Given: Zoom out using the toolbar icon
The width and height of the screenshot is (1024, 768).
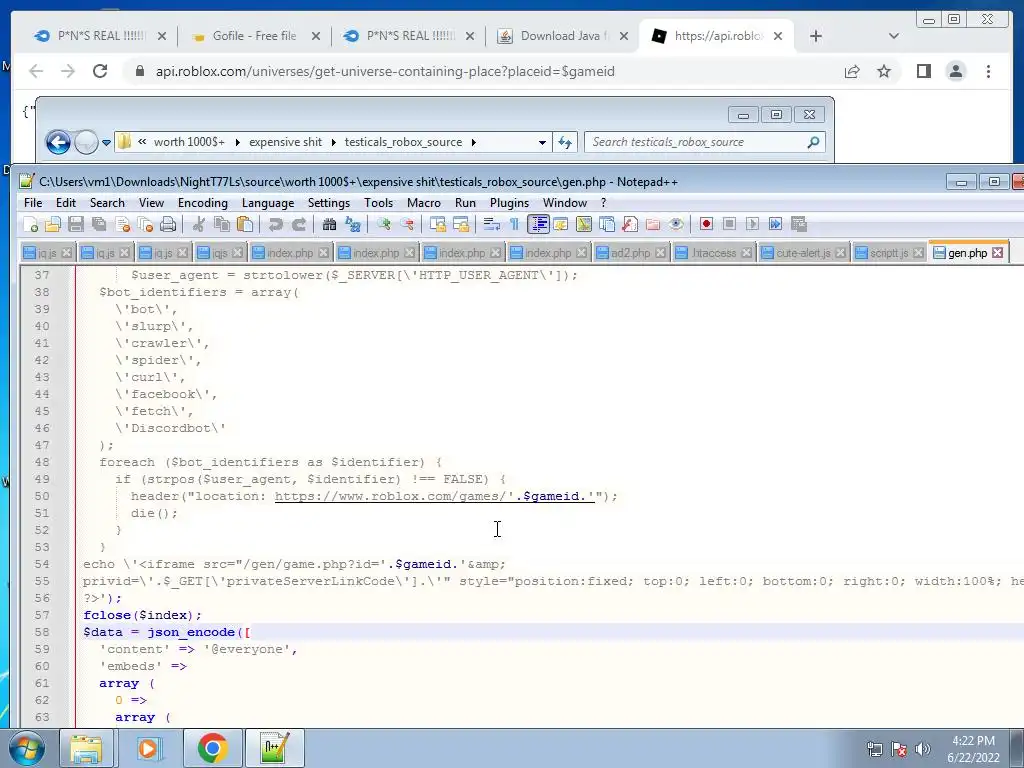Looking at the screenshot, I should (x=406, y=225).
